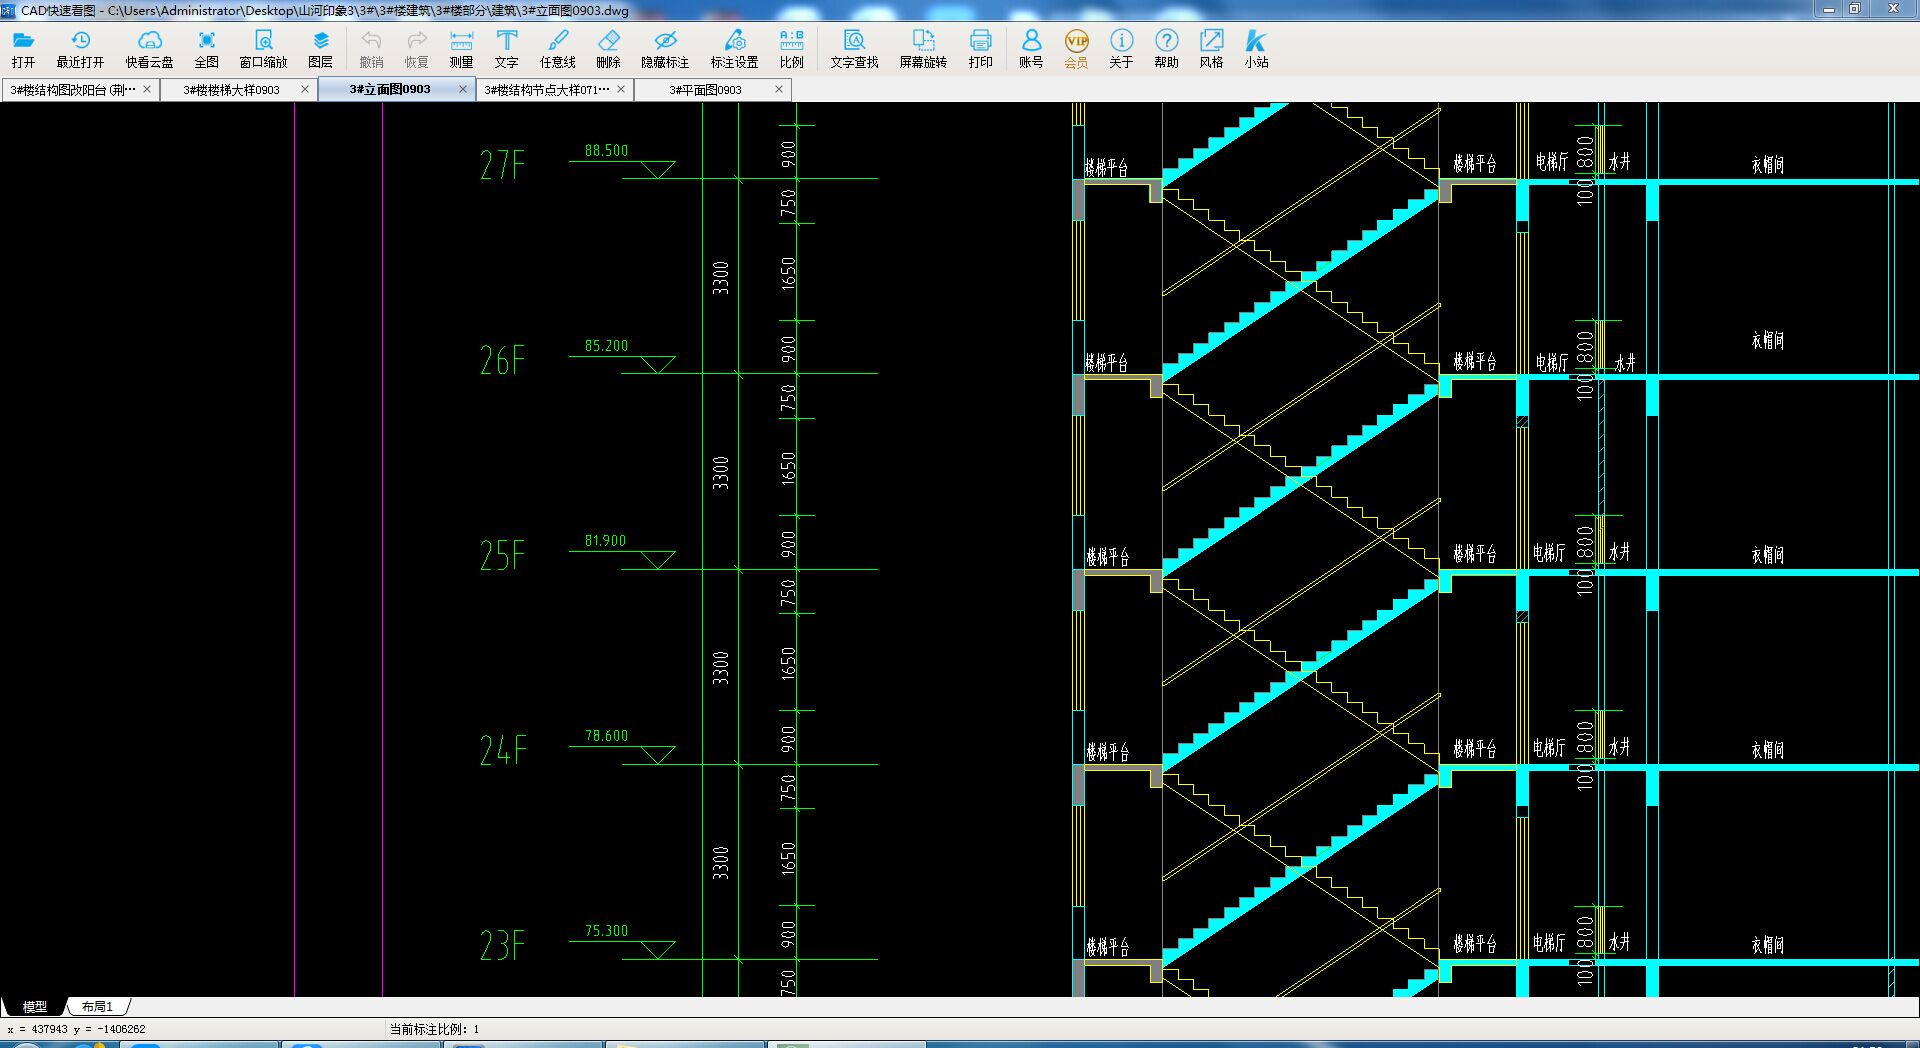This screenshot has width=1920, height=1048.
Task: Switch to the 布局1 layout tab
Action: coord(97,1007)
